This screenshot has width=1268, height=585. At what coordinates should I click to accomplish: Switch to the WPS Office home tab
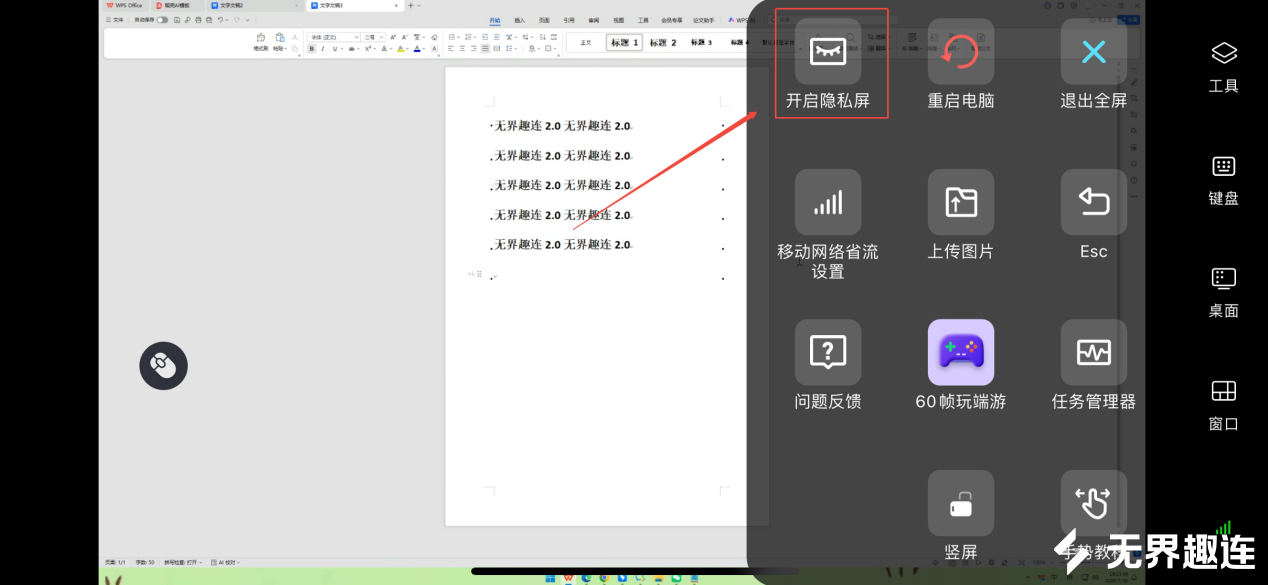[x=124, y=5]
